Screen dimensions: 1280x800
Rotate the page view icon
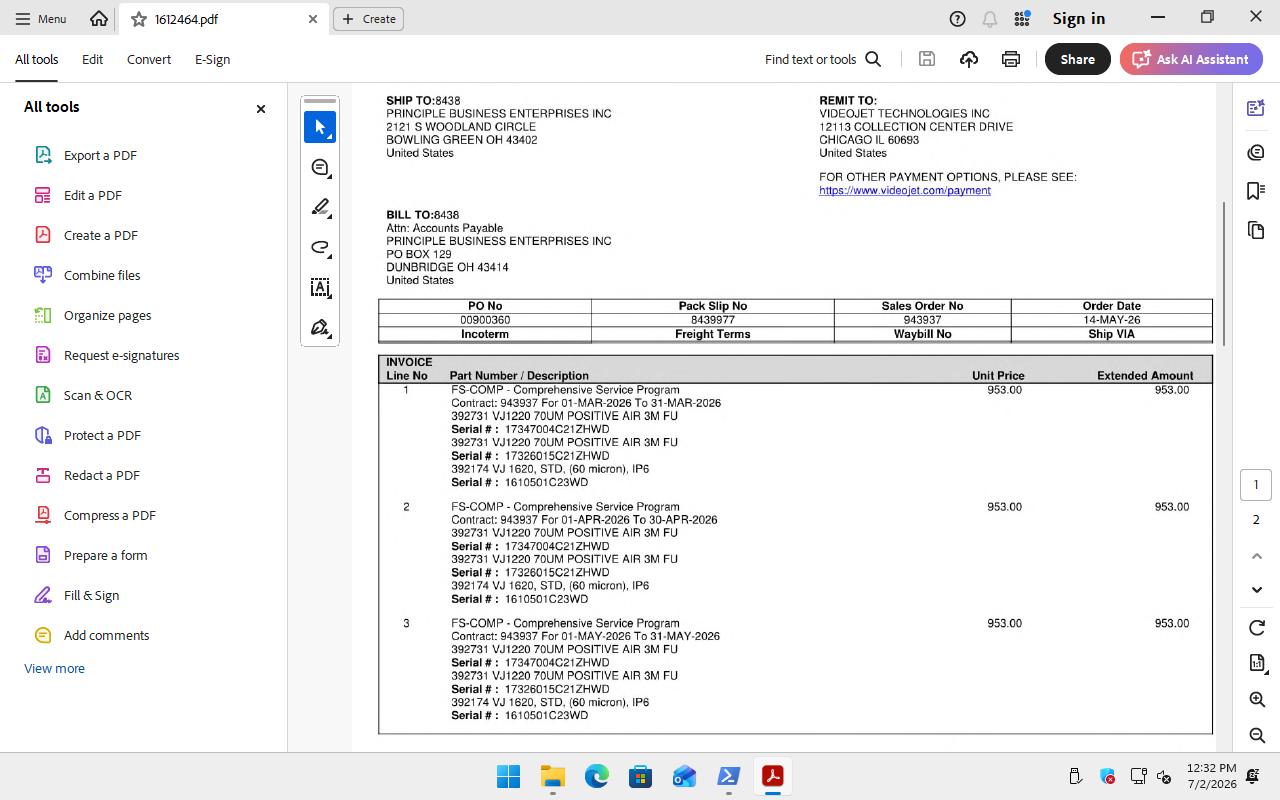point(1257,627)
